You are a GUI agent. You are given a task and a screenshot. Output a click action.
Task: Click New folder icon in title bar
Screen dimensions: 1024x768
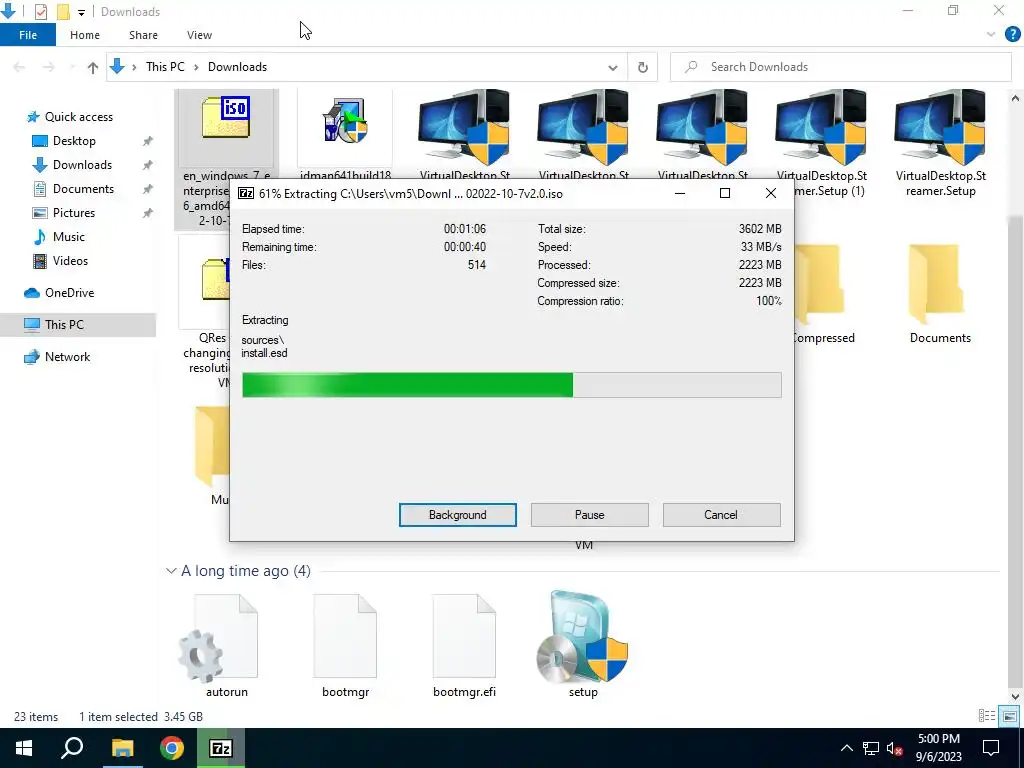tap(63, 11)
